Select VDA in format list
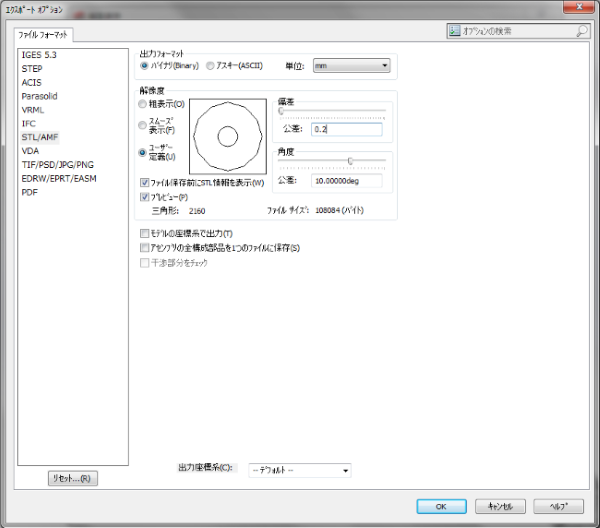600x528 pixels. click(30, 151)
